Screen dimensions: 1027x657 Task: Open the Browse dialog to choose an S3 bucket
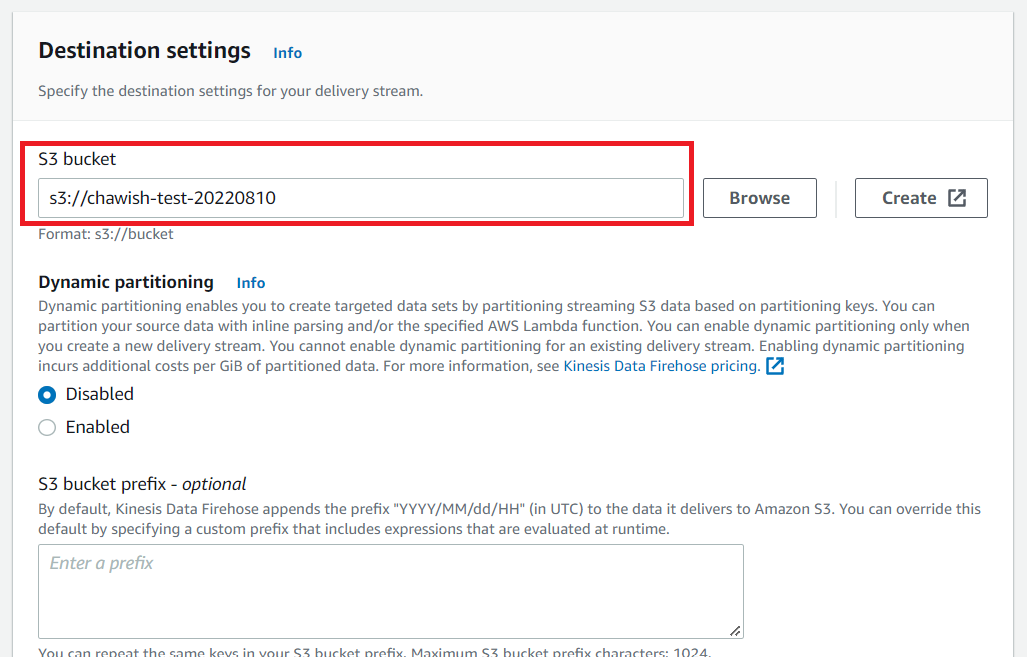759,197
